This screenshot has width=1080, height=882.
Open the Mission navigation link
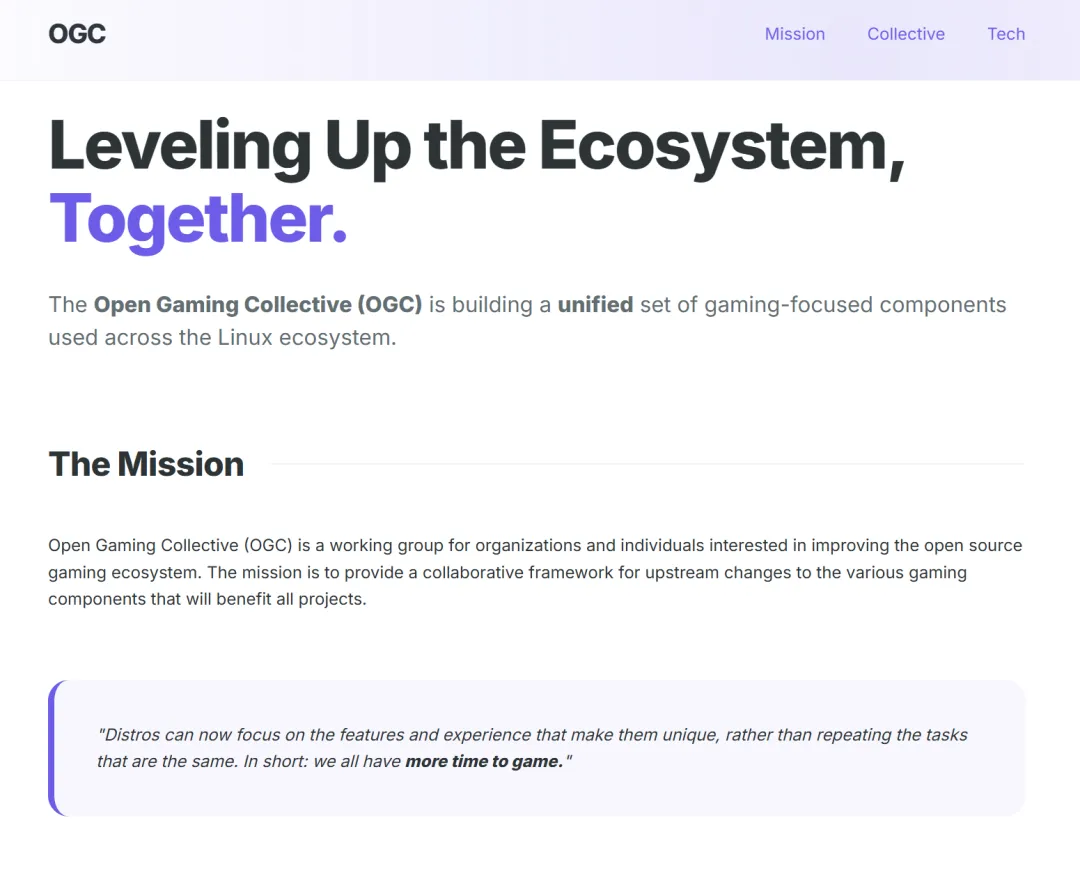click(x=795, y=34)
